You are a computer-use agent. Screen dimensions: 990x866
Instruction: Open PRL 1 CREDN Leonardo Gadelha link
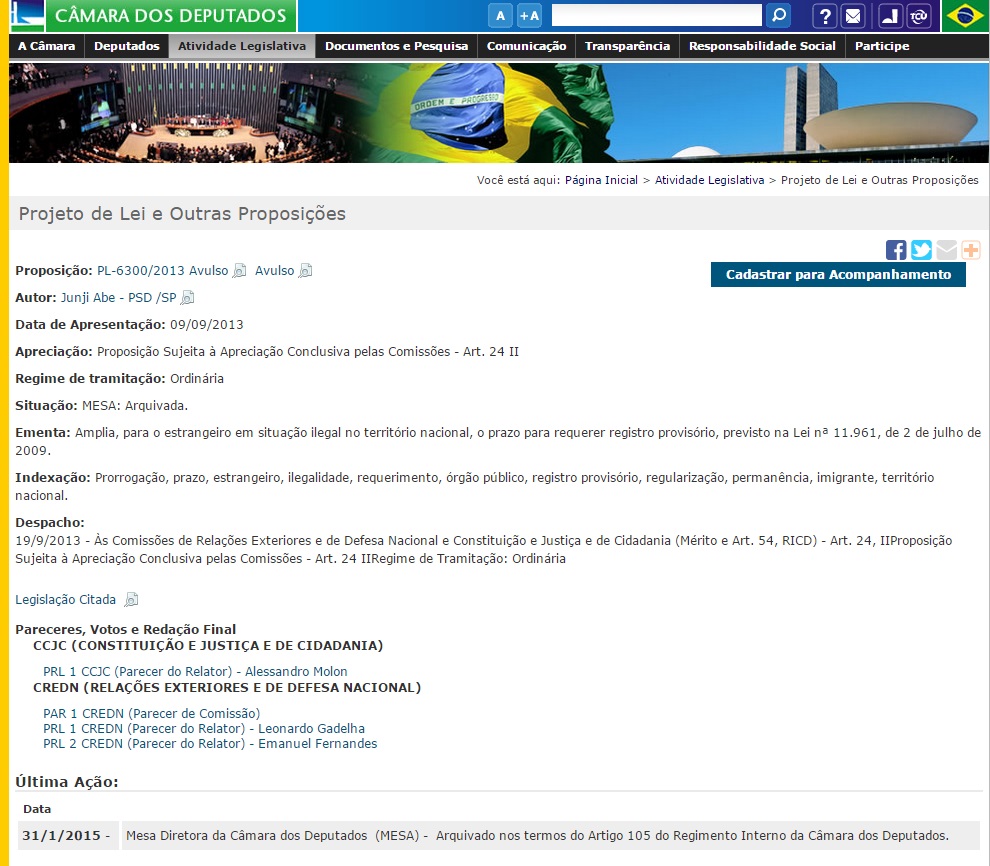(x=204, y=728)
